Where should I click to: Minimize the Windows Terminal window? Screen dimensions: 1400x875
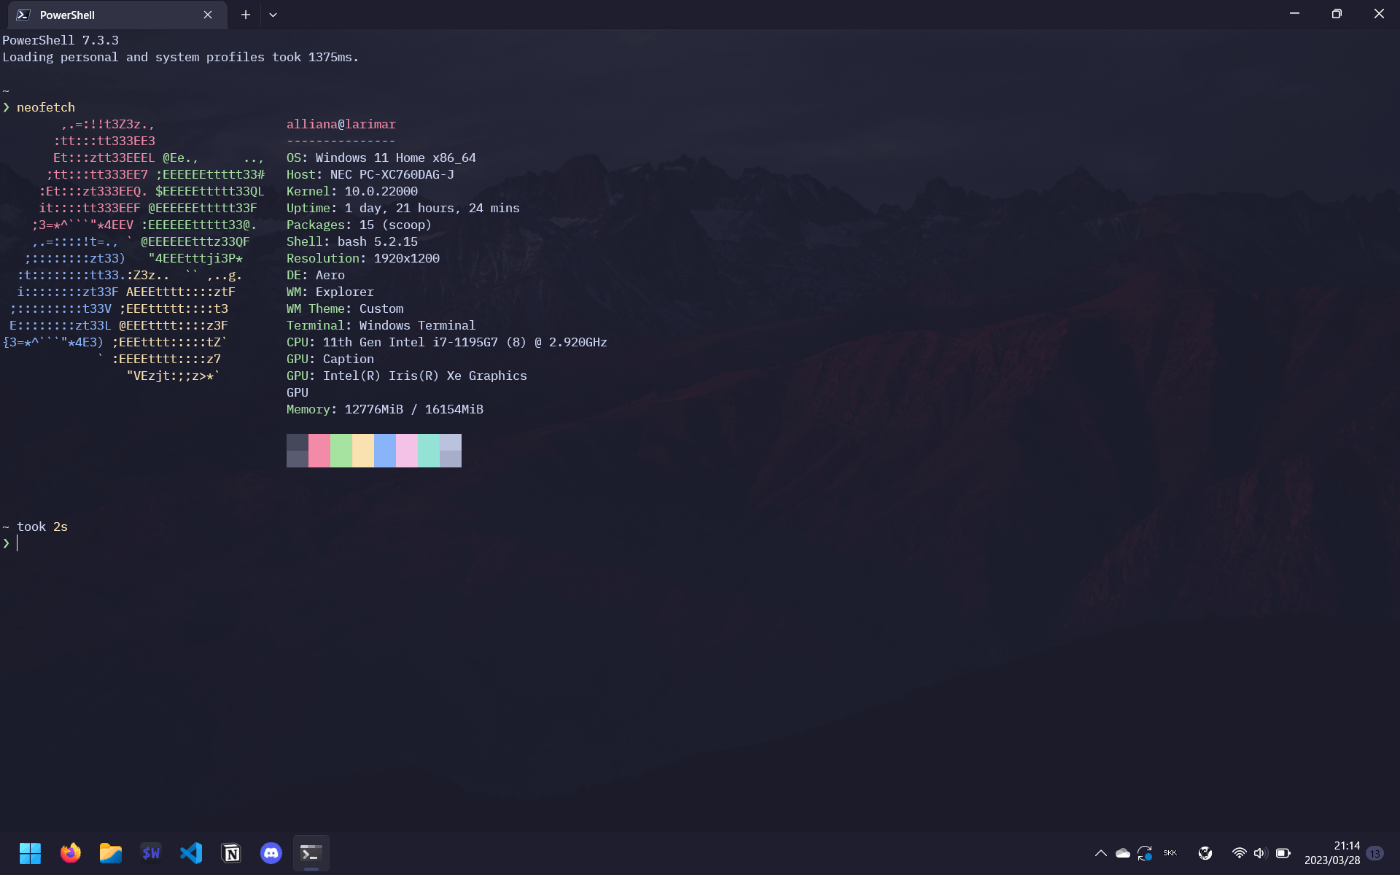click(x=1295, y=14)
